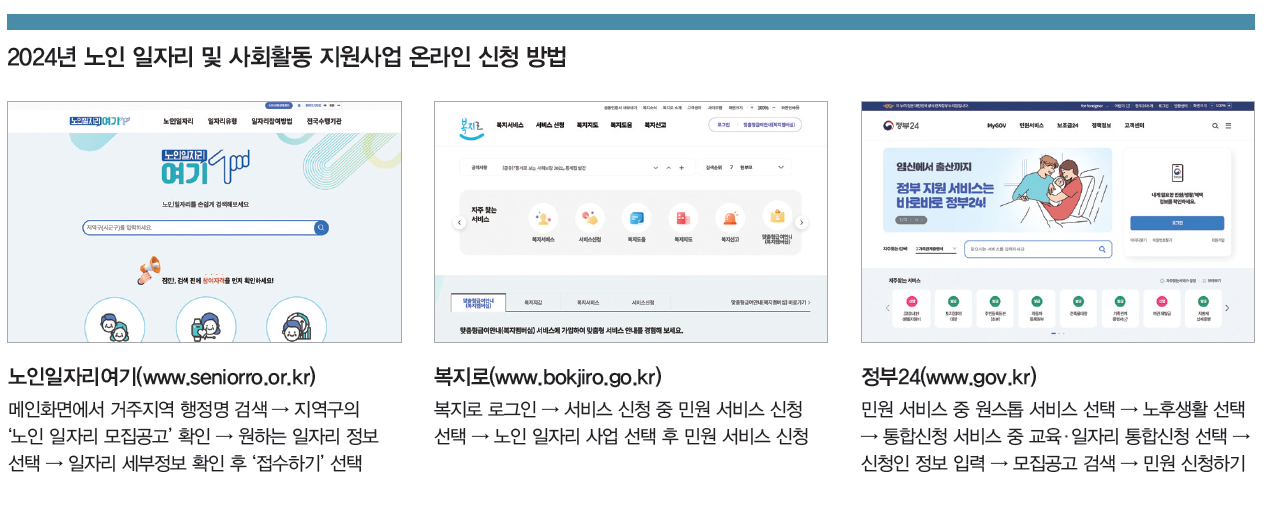1266x513 pixels.
Task: Open the 복지지도 round icon in 복지로 carousel
Action: (x=684, y=218)
